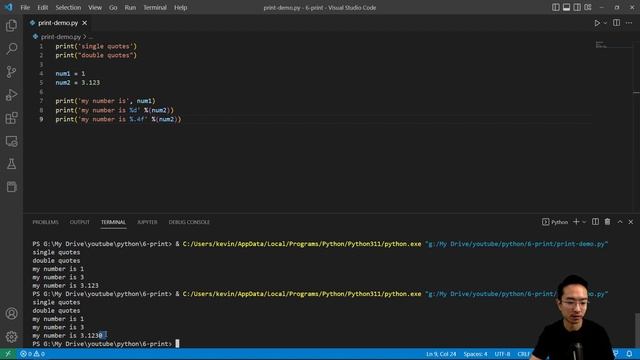This screenshot has height=360, width=640.
Task: Open the Selection menu
Action: click(68, 7)
